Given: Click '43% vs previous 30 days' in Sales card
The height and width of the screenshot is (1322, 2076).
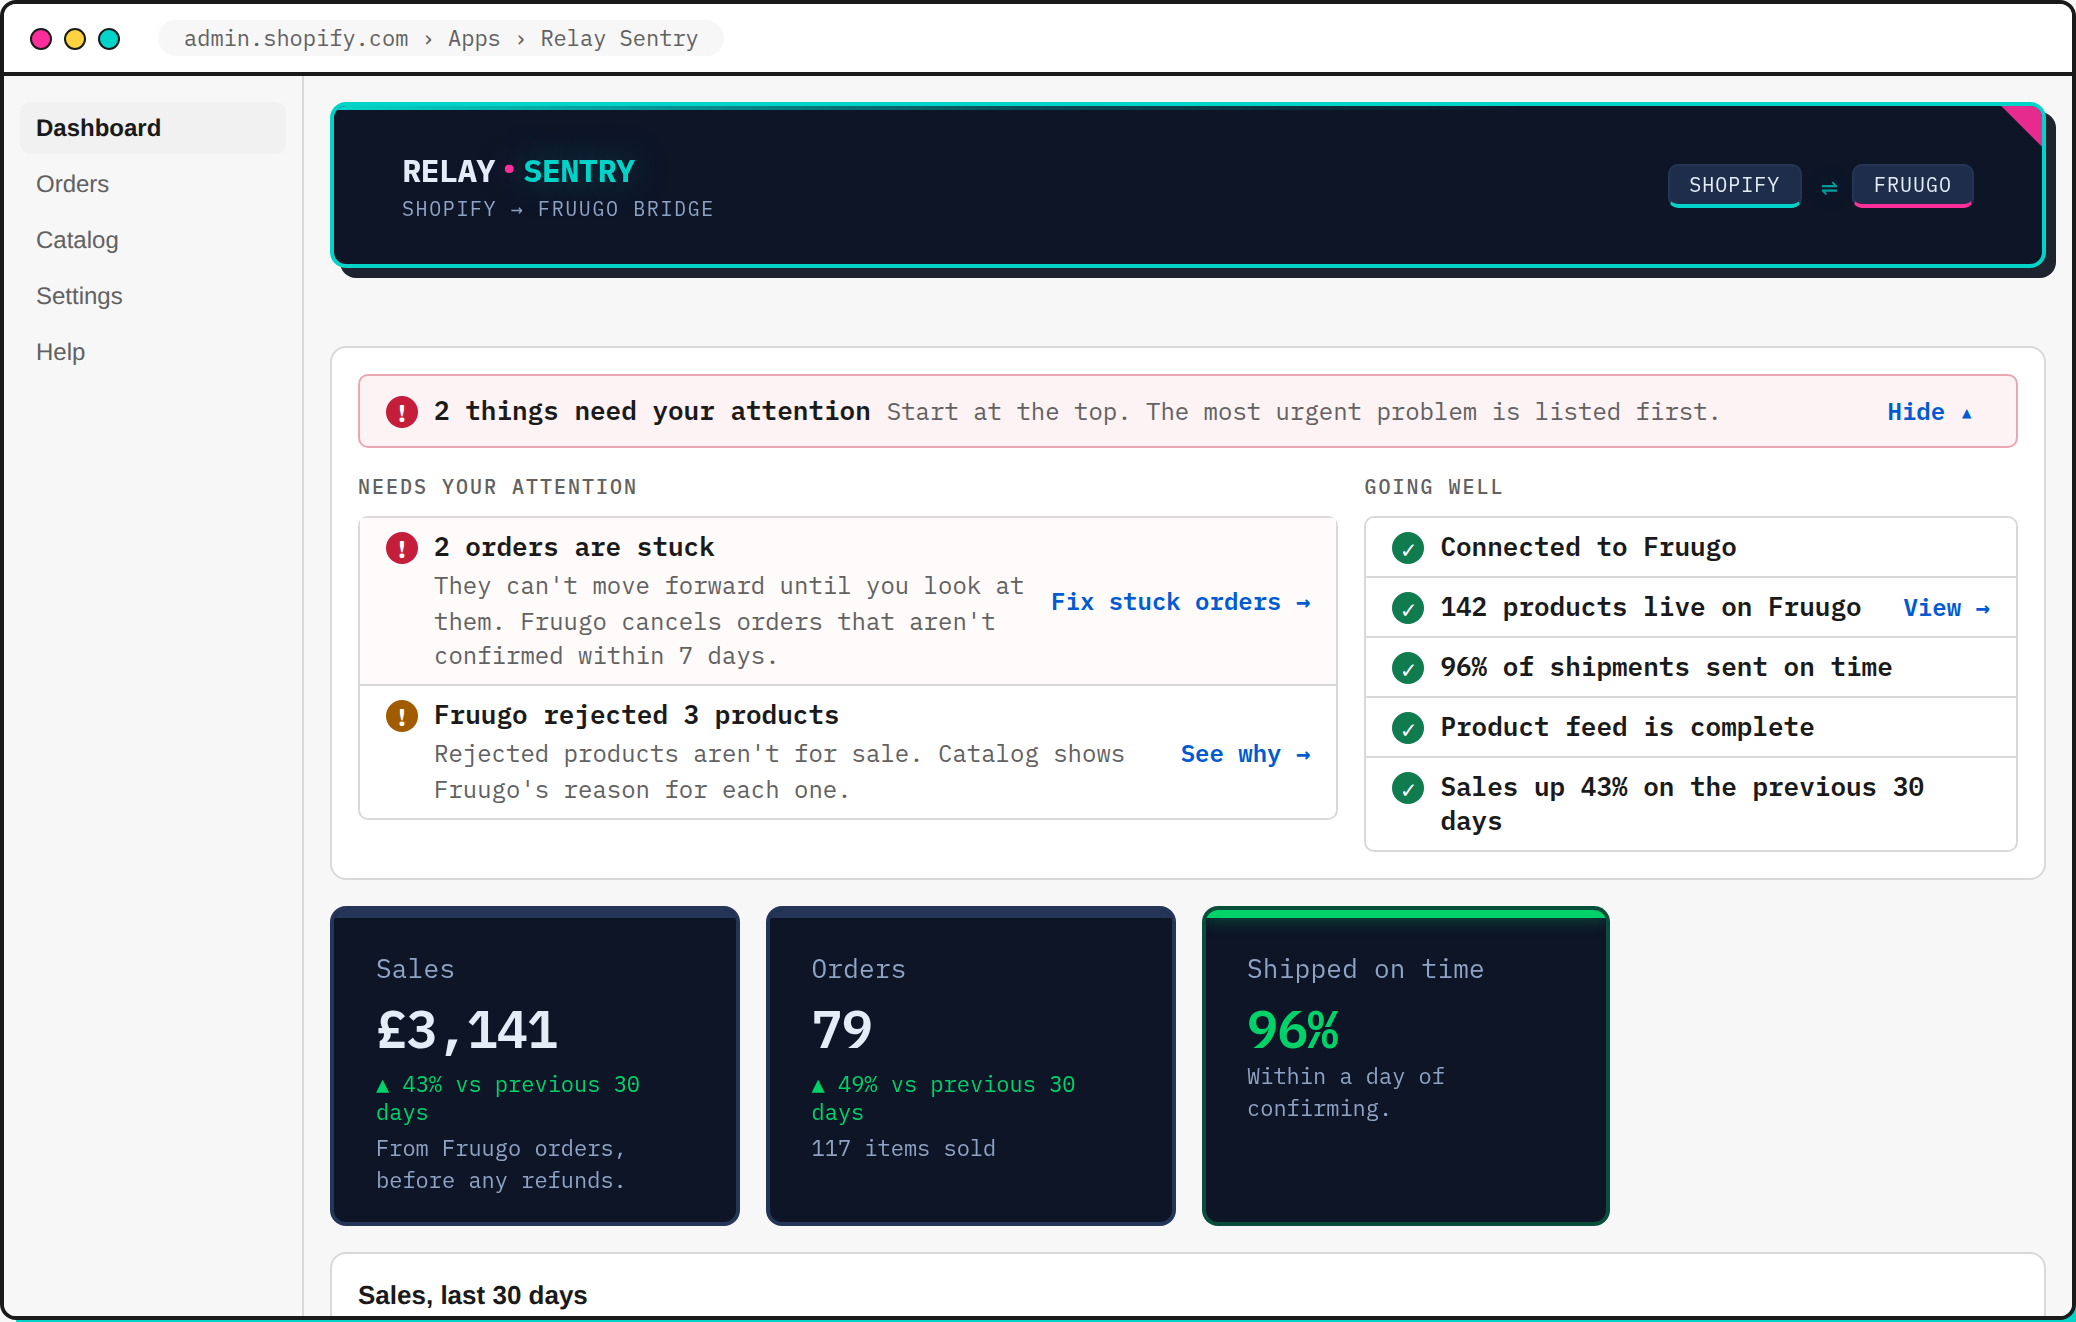Looking at the screenshot, I should click(x=508, y=1098).
